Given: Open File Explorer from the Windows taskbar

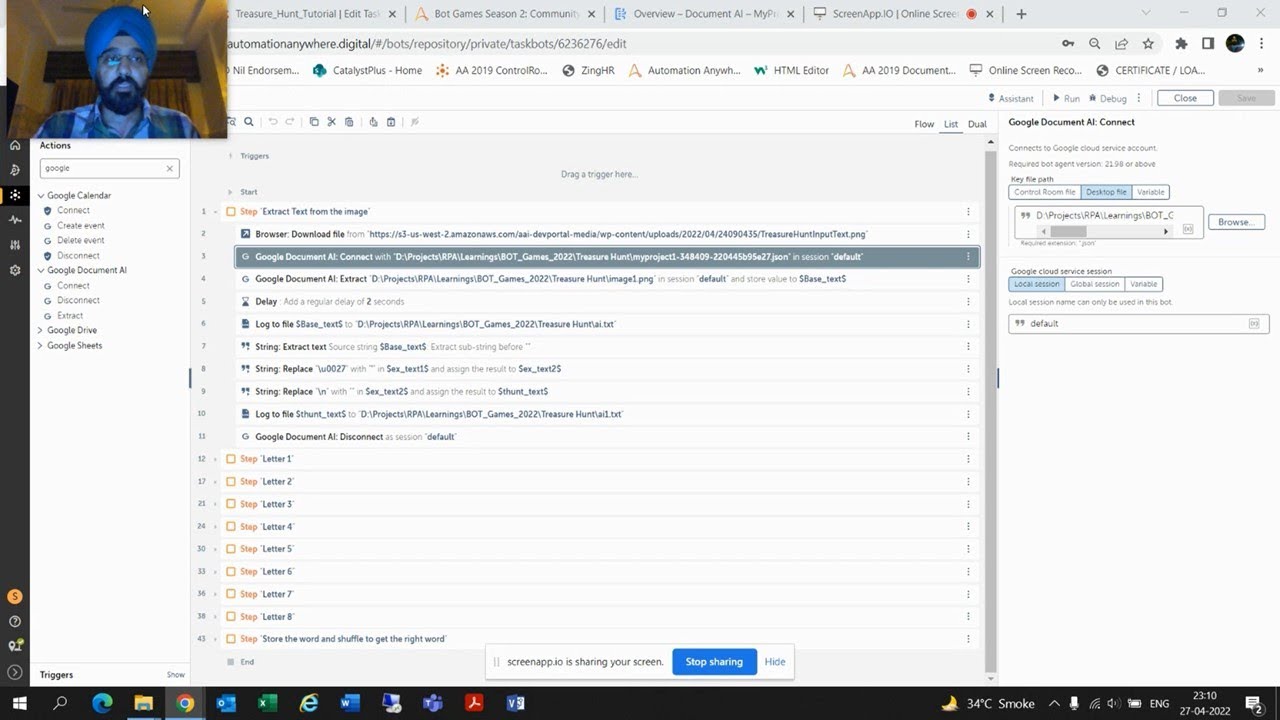Looking at the screenshot, I should point(143,703).
